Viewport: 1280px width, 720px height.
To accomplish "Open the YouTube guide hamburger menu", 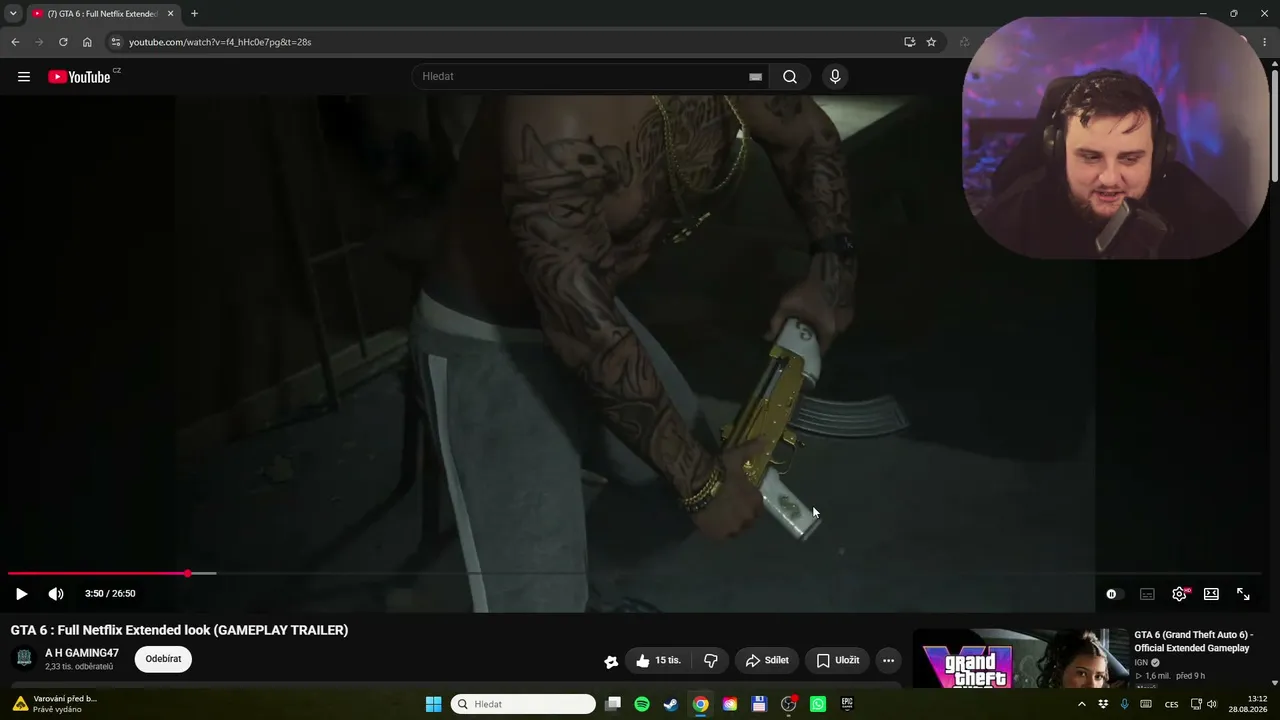I will (24, 77).
